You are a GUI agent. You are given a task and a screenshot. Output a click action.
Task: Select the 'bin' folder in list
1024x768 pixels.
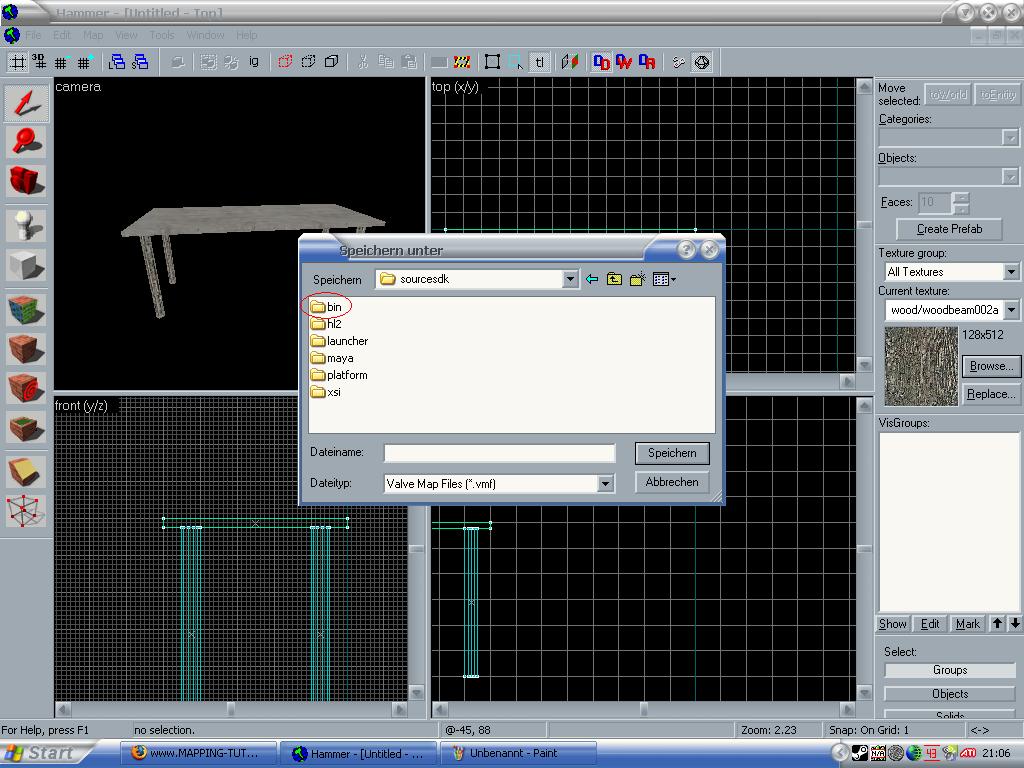(x=327, y=307)
